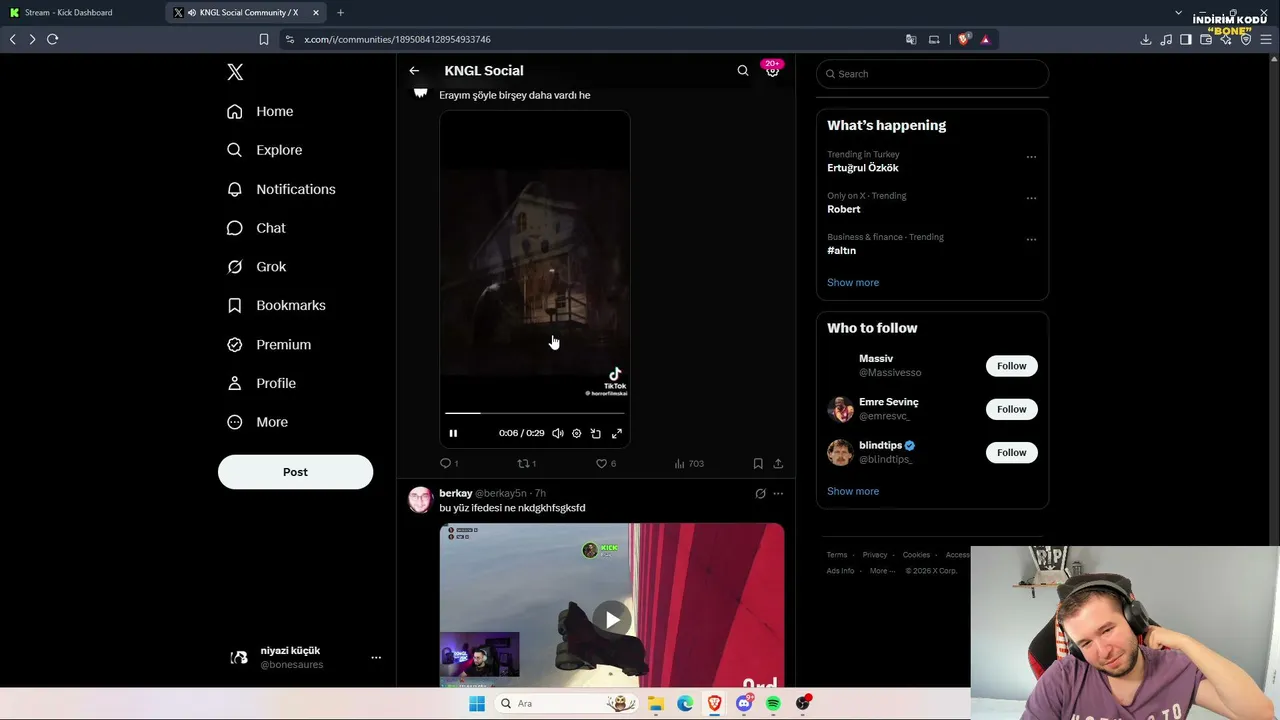Mute the video sound
The image size is (1280, 720).
(557, 433)
